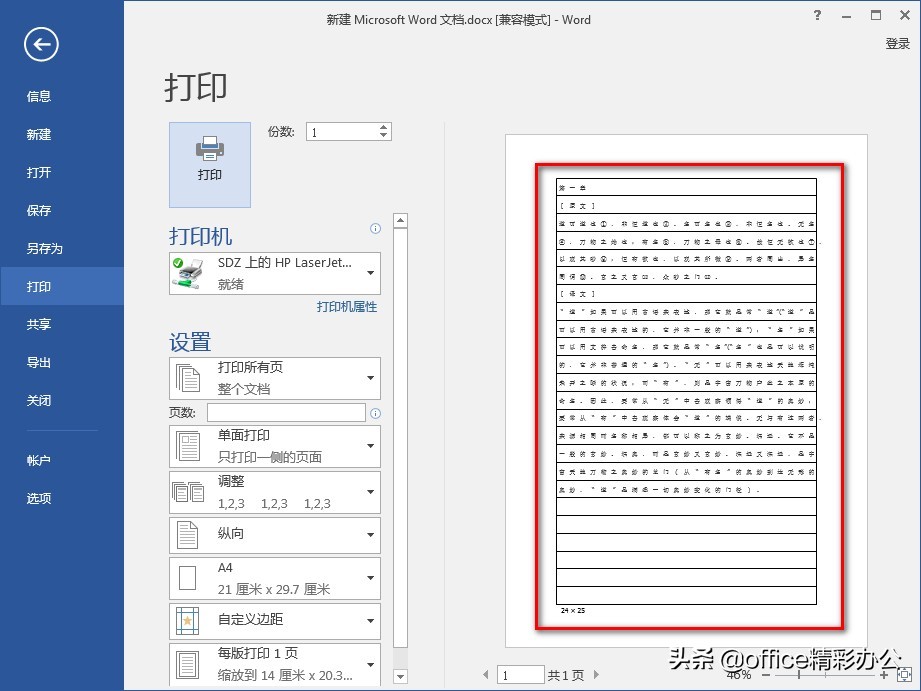This screenshot has height=691, width=921.
Task: Click the 打印所有页 pages icon
Action: coord(188,378)
